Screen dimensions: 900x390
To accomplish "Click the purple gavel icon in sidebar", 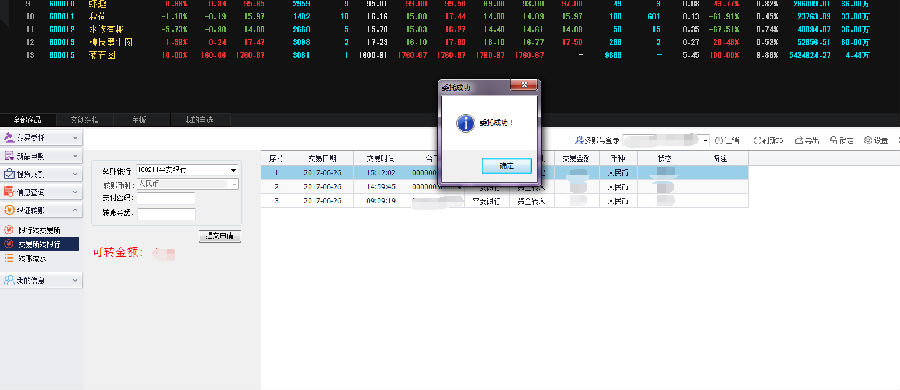I will (x=9, y=138).
